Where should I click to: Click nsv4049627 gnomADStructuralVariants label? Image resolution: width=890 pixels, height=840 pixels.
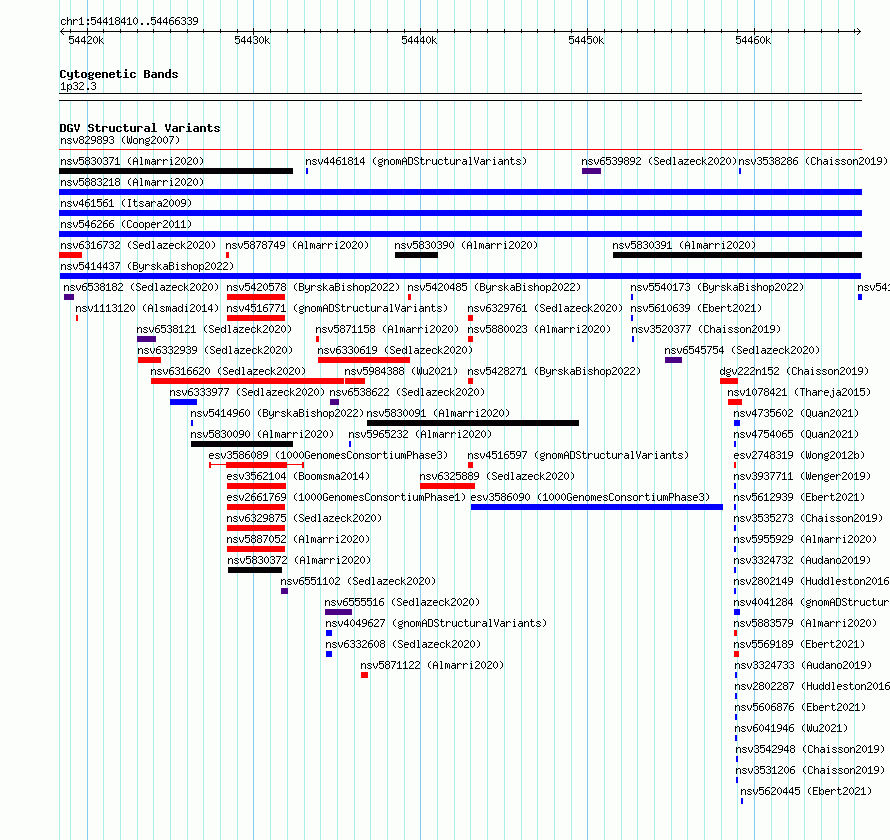[436, 623]
